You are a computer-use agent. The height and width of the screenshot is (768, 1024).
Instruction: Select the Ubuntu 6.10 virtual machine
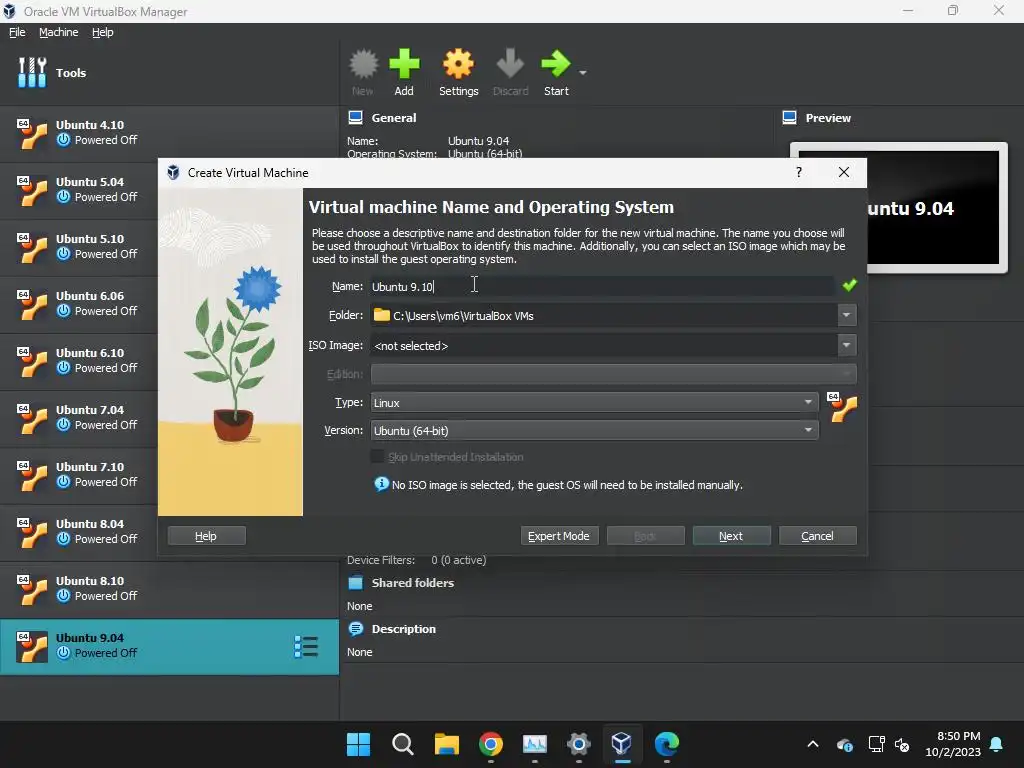[78, 360]
